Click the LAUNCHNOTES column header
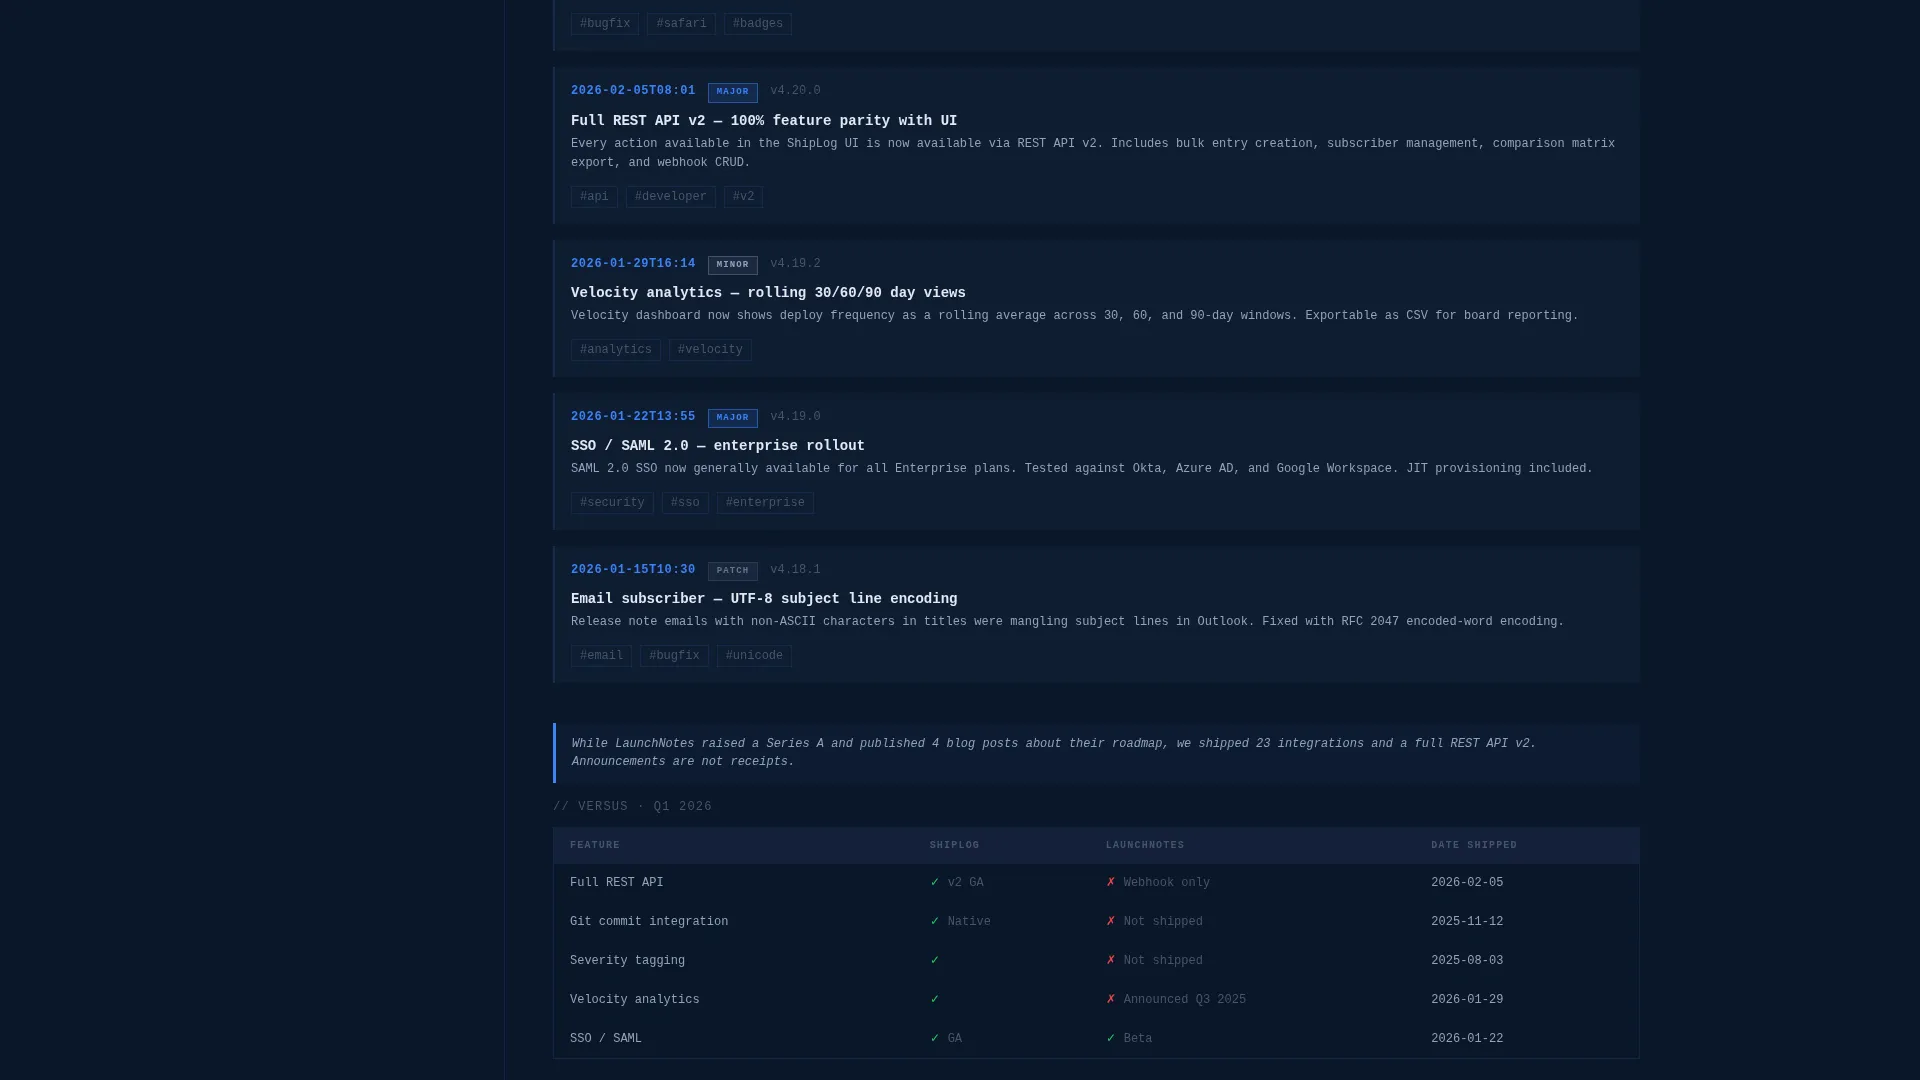 coord(1145,846)
